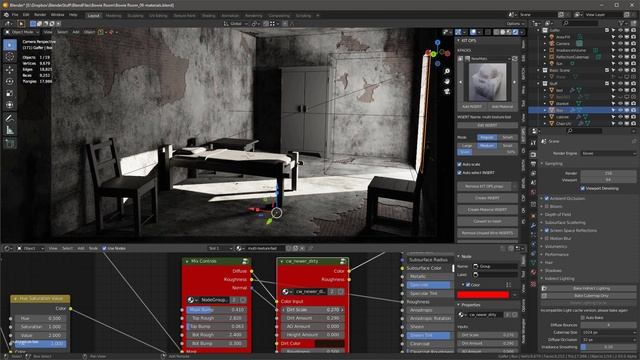Click the Bake Indirect Lighting button
This screenshot has width=640, height=360.
point(588,289)
